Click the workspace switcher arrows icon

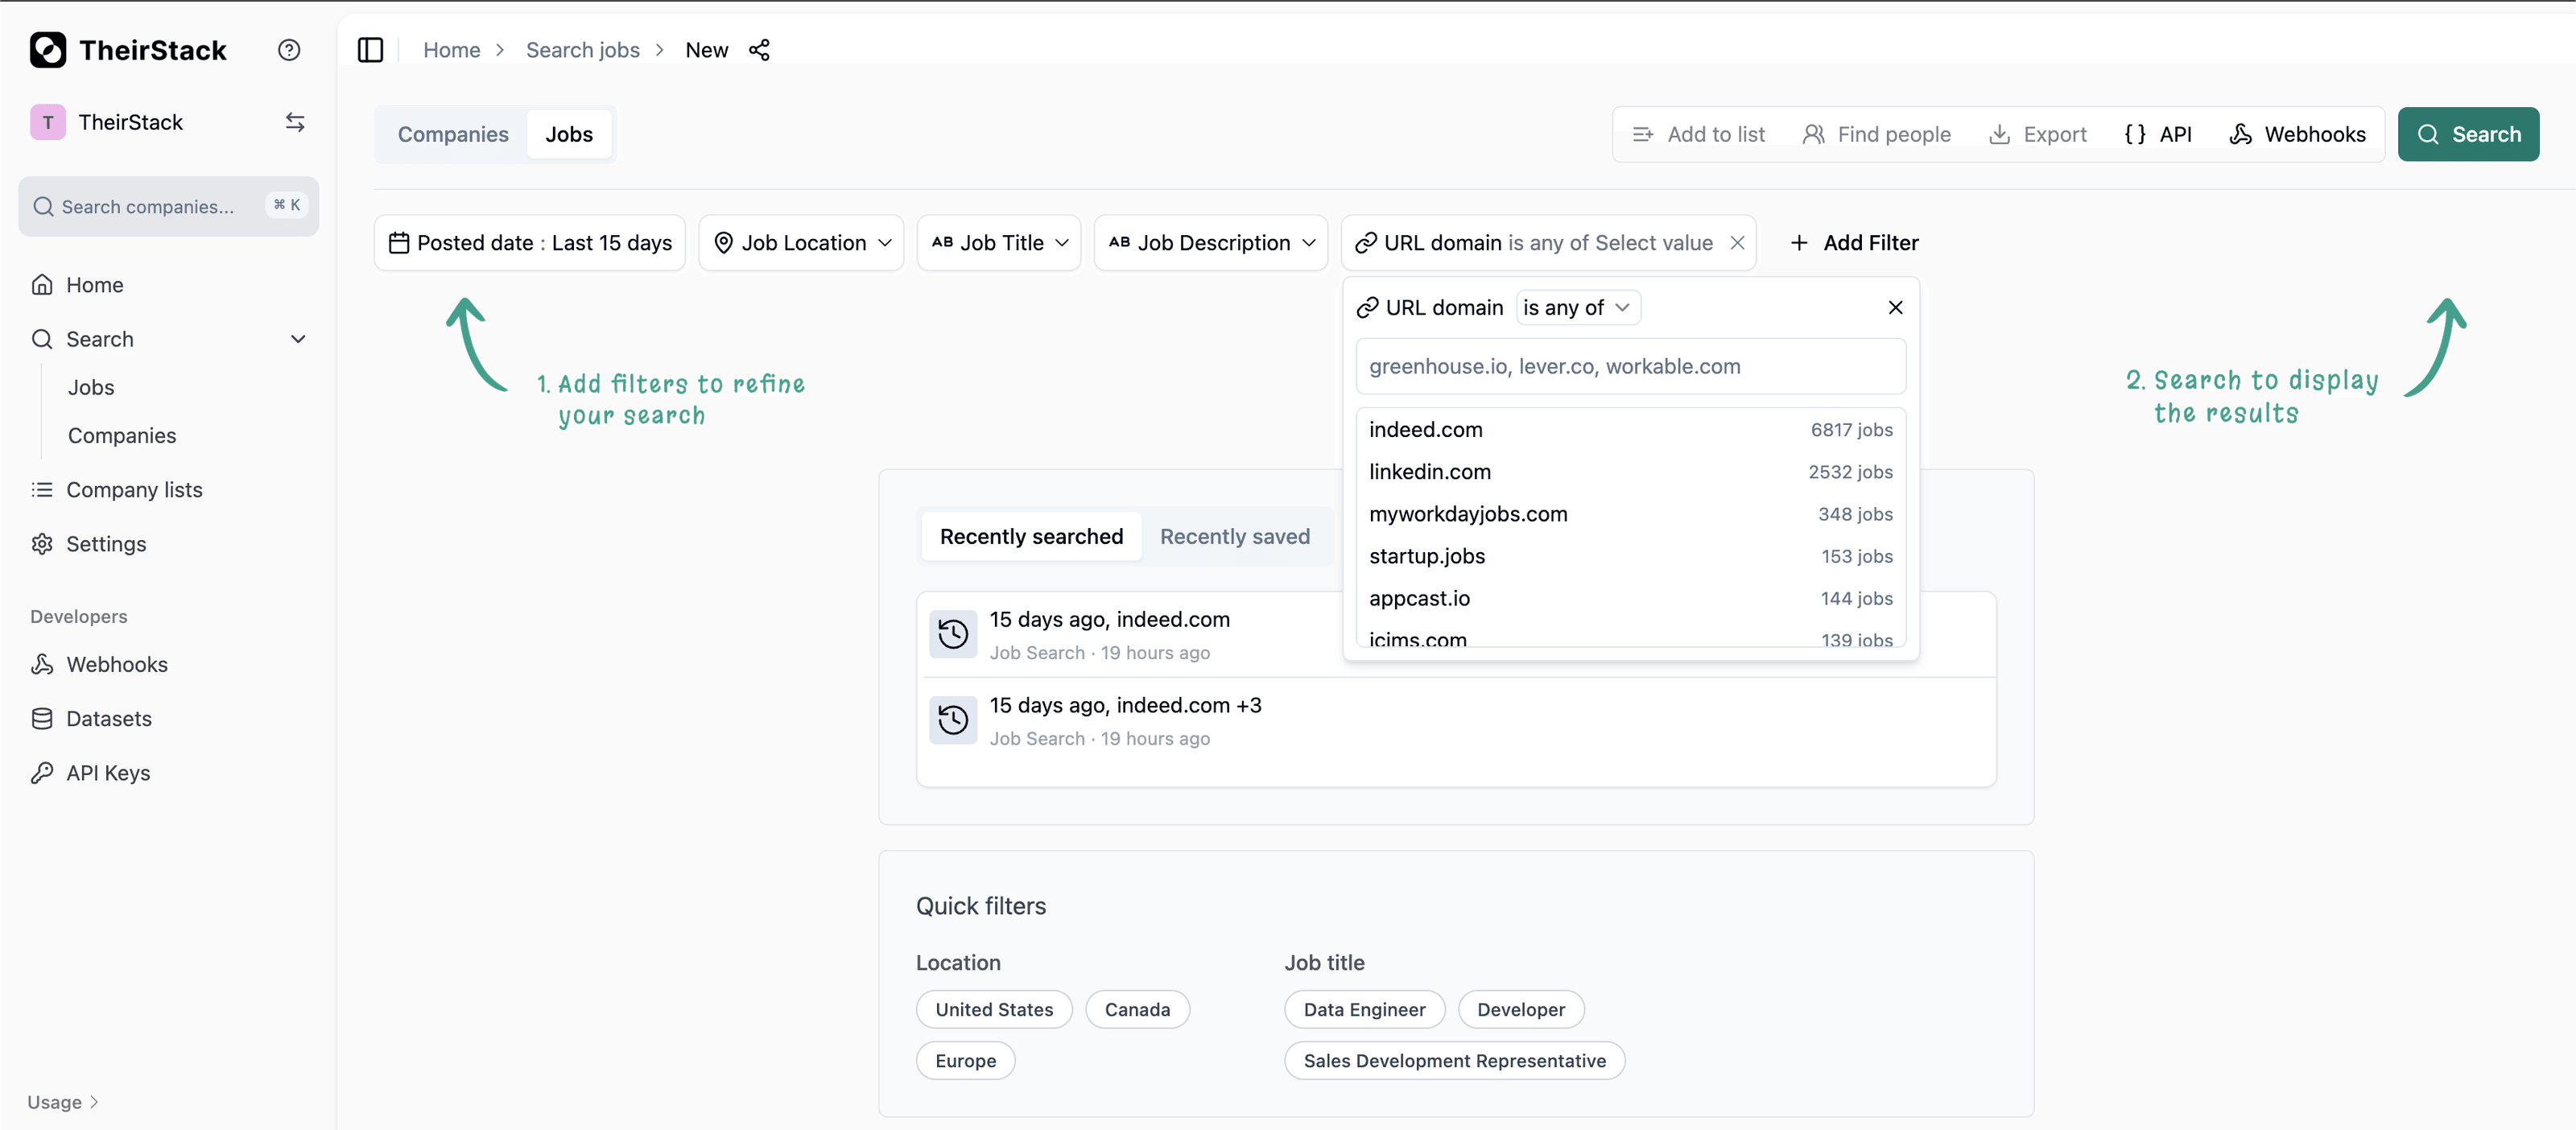click(x=294, y=121)
